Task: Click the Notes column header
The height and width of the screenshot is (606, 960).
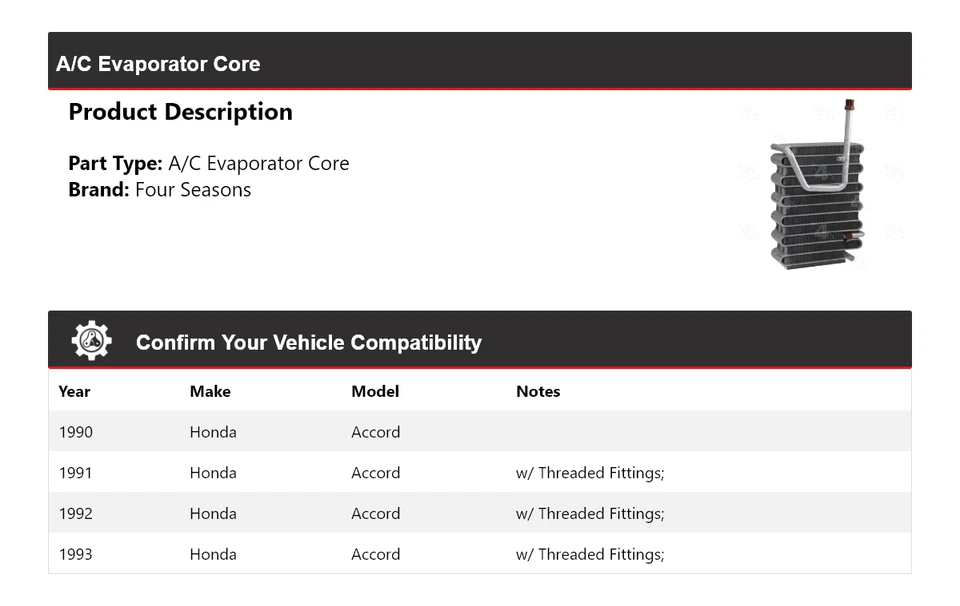Action: 538,391
